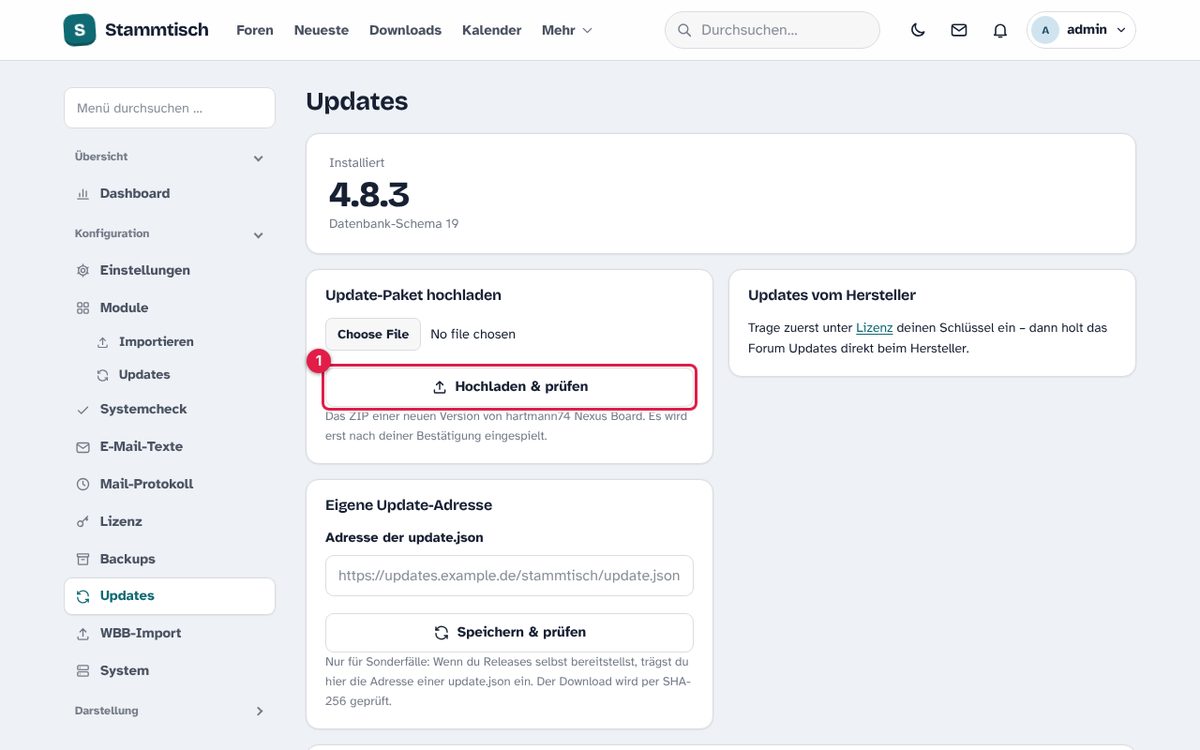Go to Foren in top navigation

pyautogui.click(x=255, y=30)
